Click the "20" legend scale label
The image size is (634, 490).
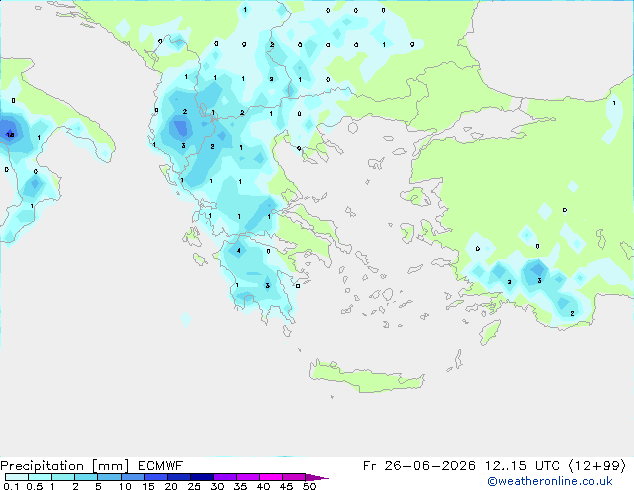[171, 486]
